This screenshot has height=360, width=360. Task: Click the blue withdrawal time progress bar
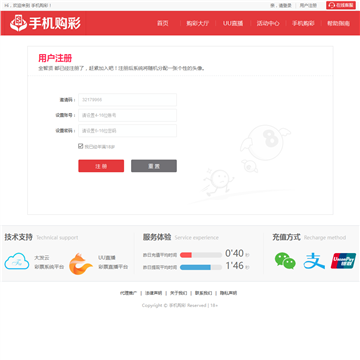(x=201, y=267)
